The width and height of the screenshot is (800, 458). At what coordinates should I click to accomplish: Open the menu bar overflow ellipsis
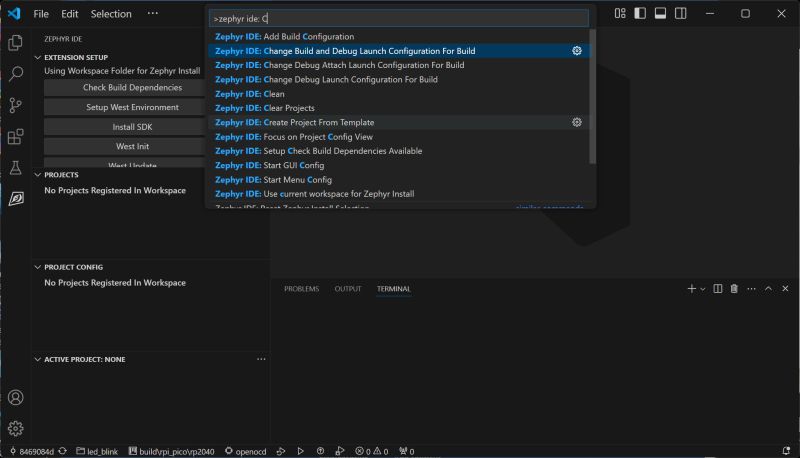click(153, 14)
